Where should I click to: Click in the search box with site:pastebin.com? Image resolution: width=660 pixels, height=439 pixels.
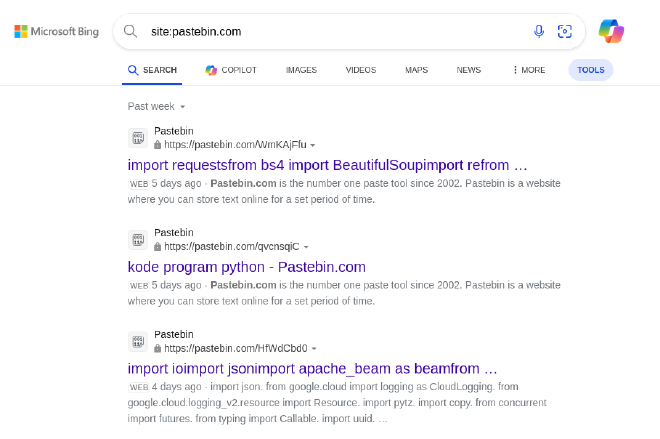337,32
